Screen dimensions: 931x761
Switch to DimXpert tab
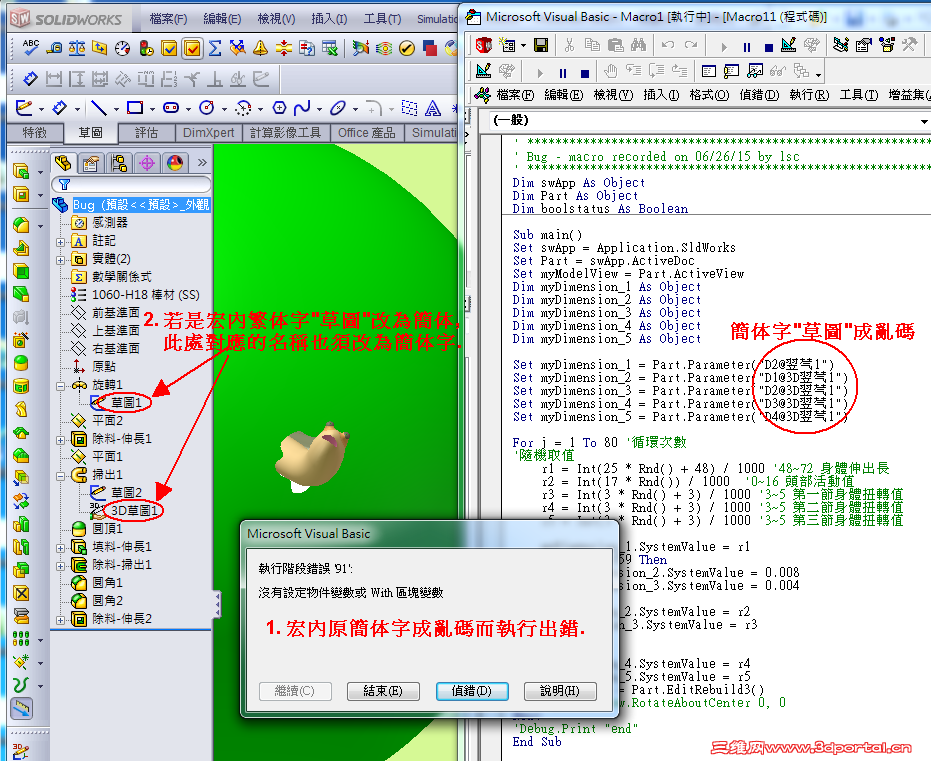208,133
